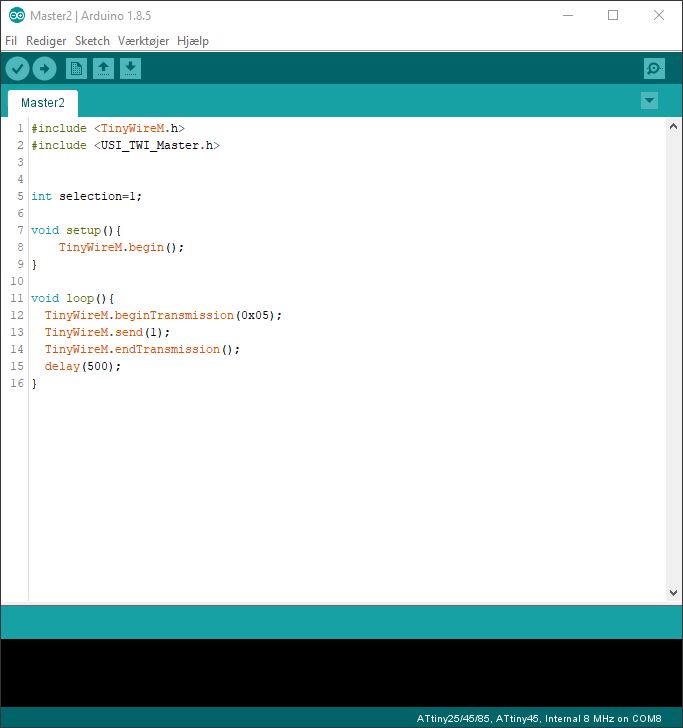This screenshot has width=683, height=728.
Task: Click the Arduino logo in the title bar
Action: 17,16
